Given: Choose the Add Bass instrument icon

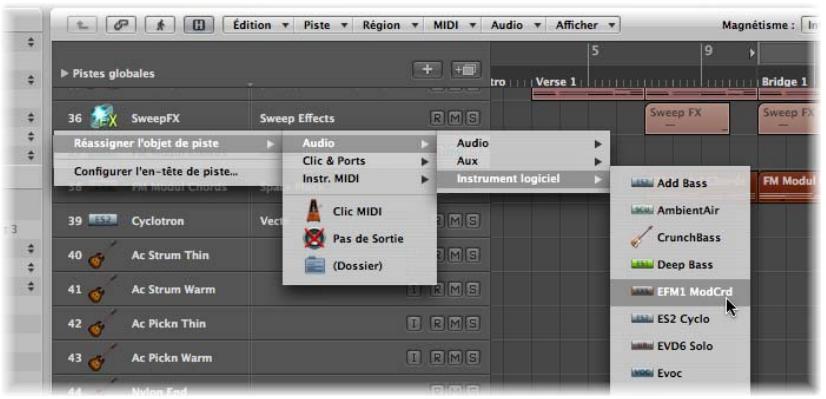Looking at the screenshot, I should coord(642,183).
